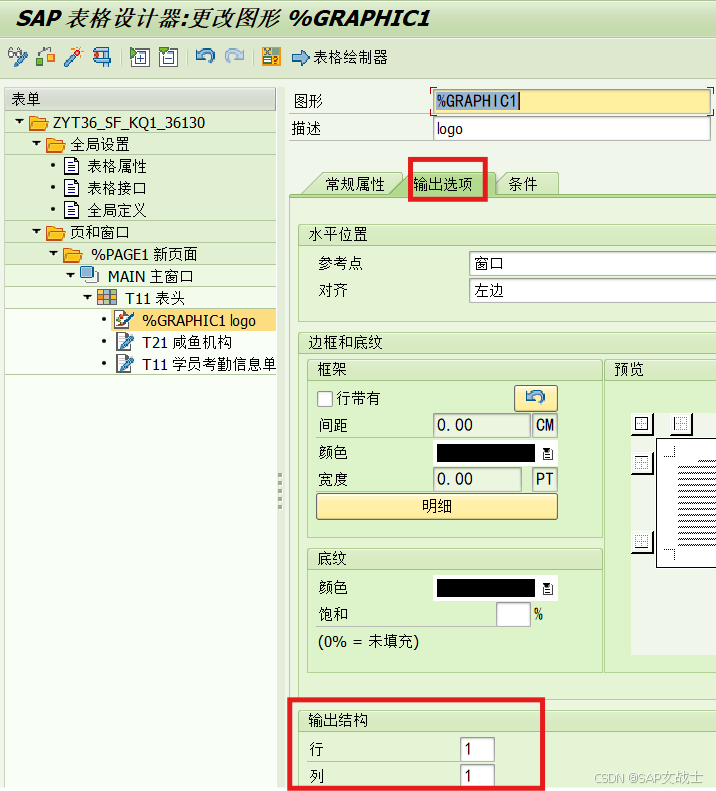
Task: Click the expand subtree toolbar icon
Action: point(139,57)
